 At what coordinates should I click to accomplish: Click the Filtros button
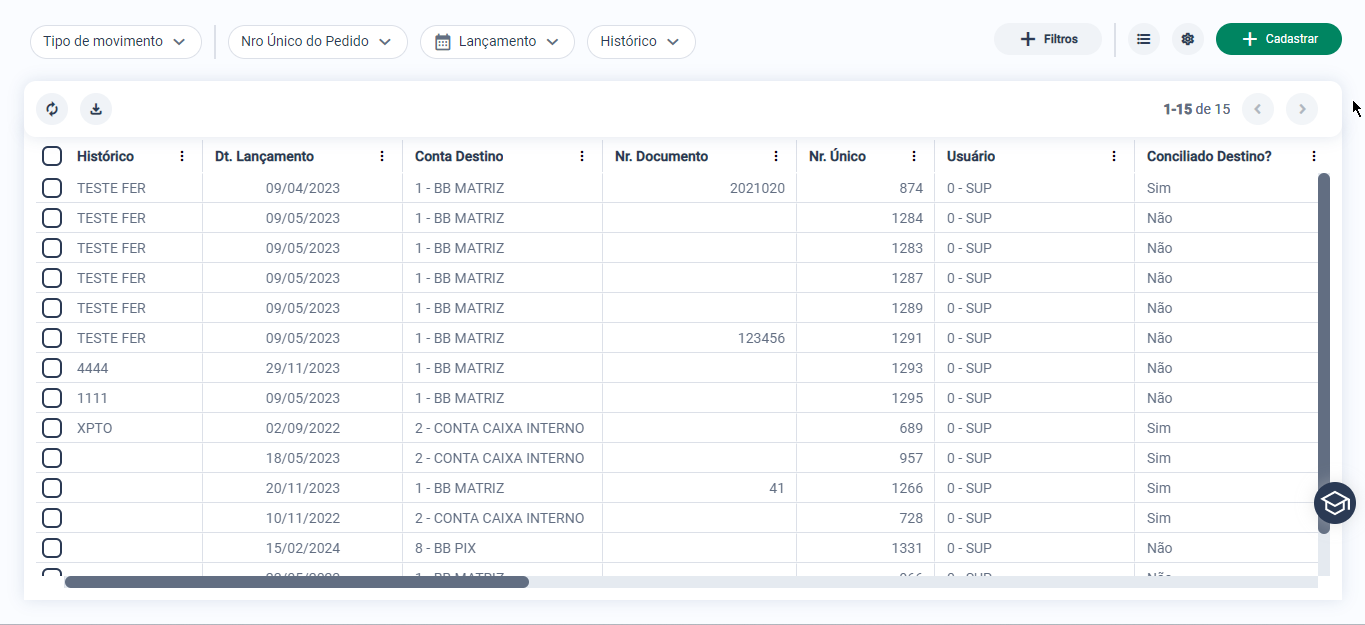pyautogui.click(x=1047, y=39)
